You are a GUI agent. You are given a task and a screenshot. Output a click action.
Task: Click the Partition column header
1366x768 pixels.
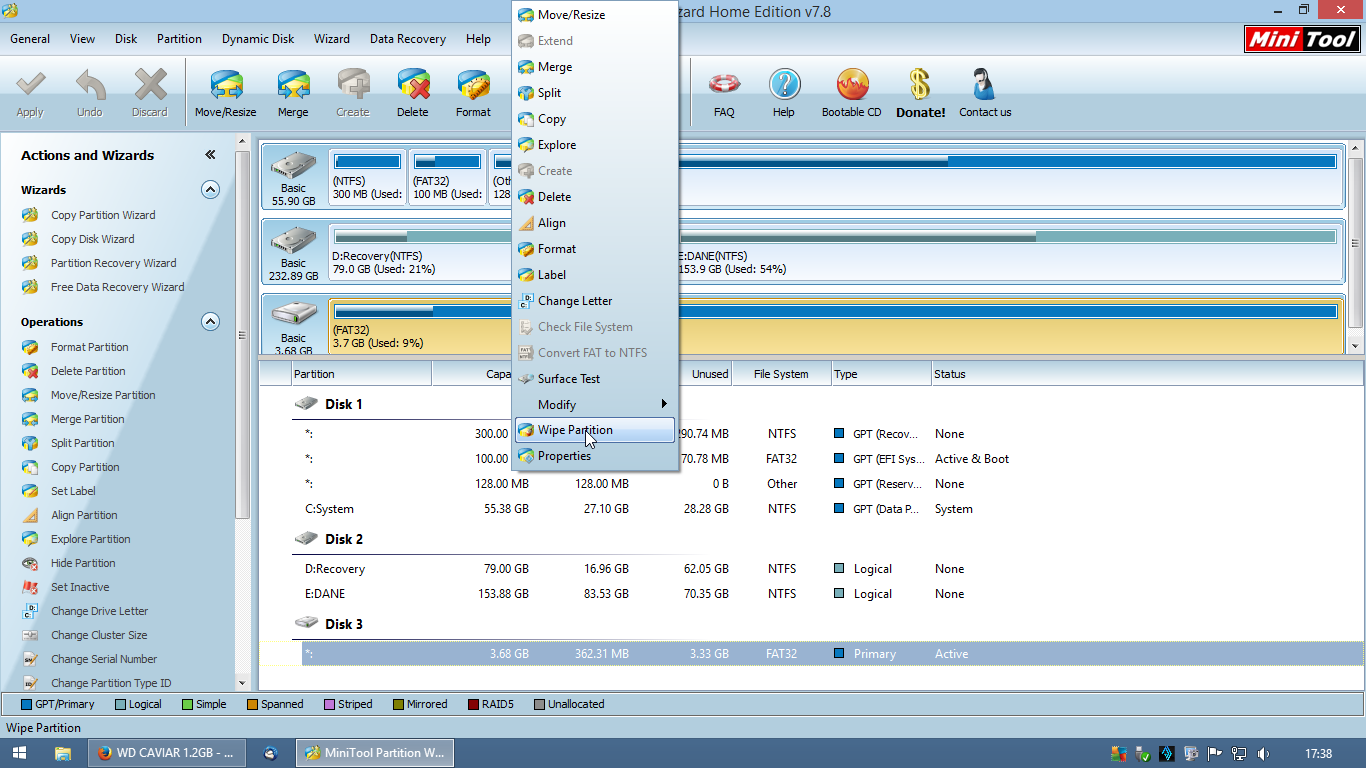coord(361,374)
